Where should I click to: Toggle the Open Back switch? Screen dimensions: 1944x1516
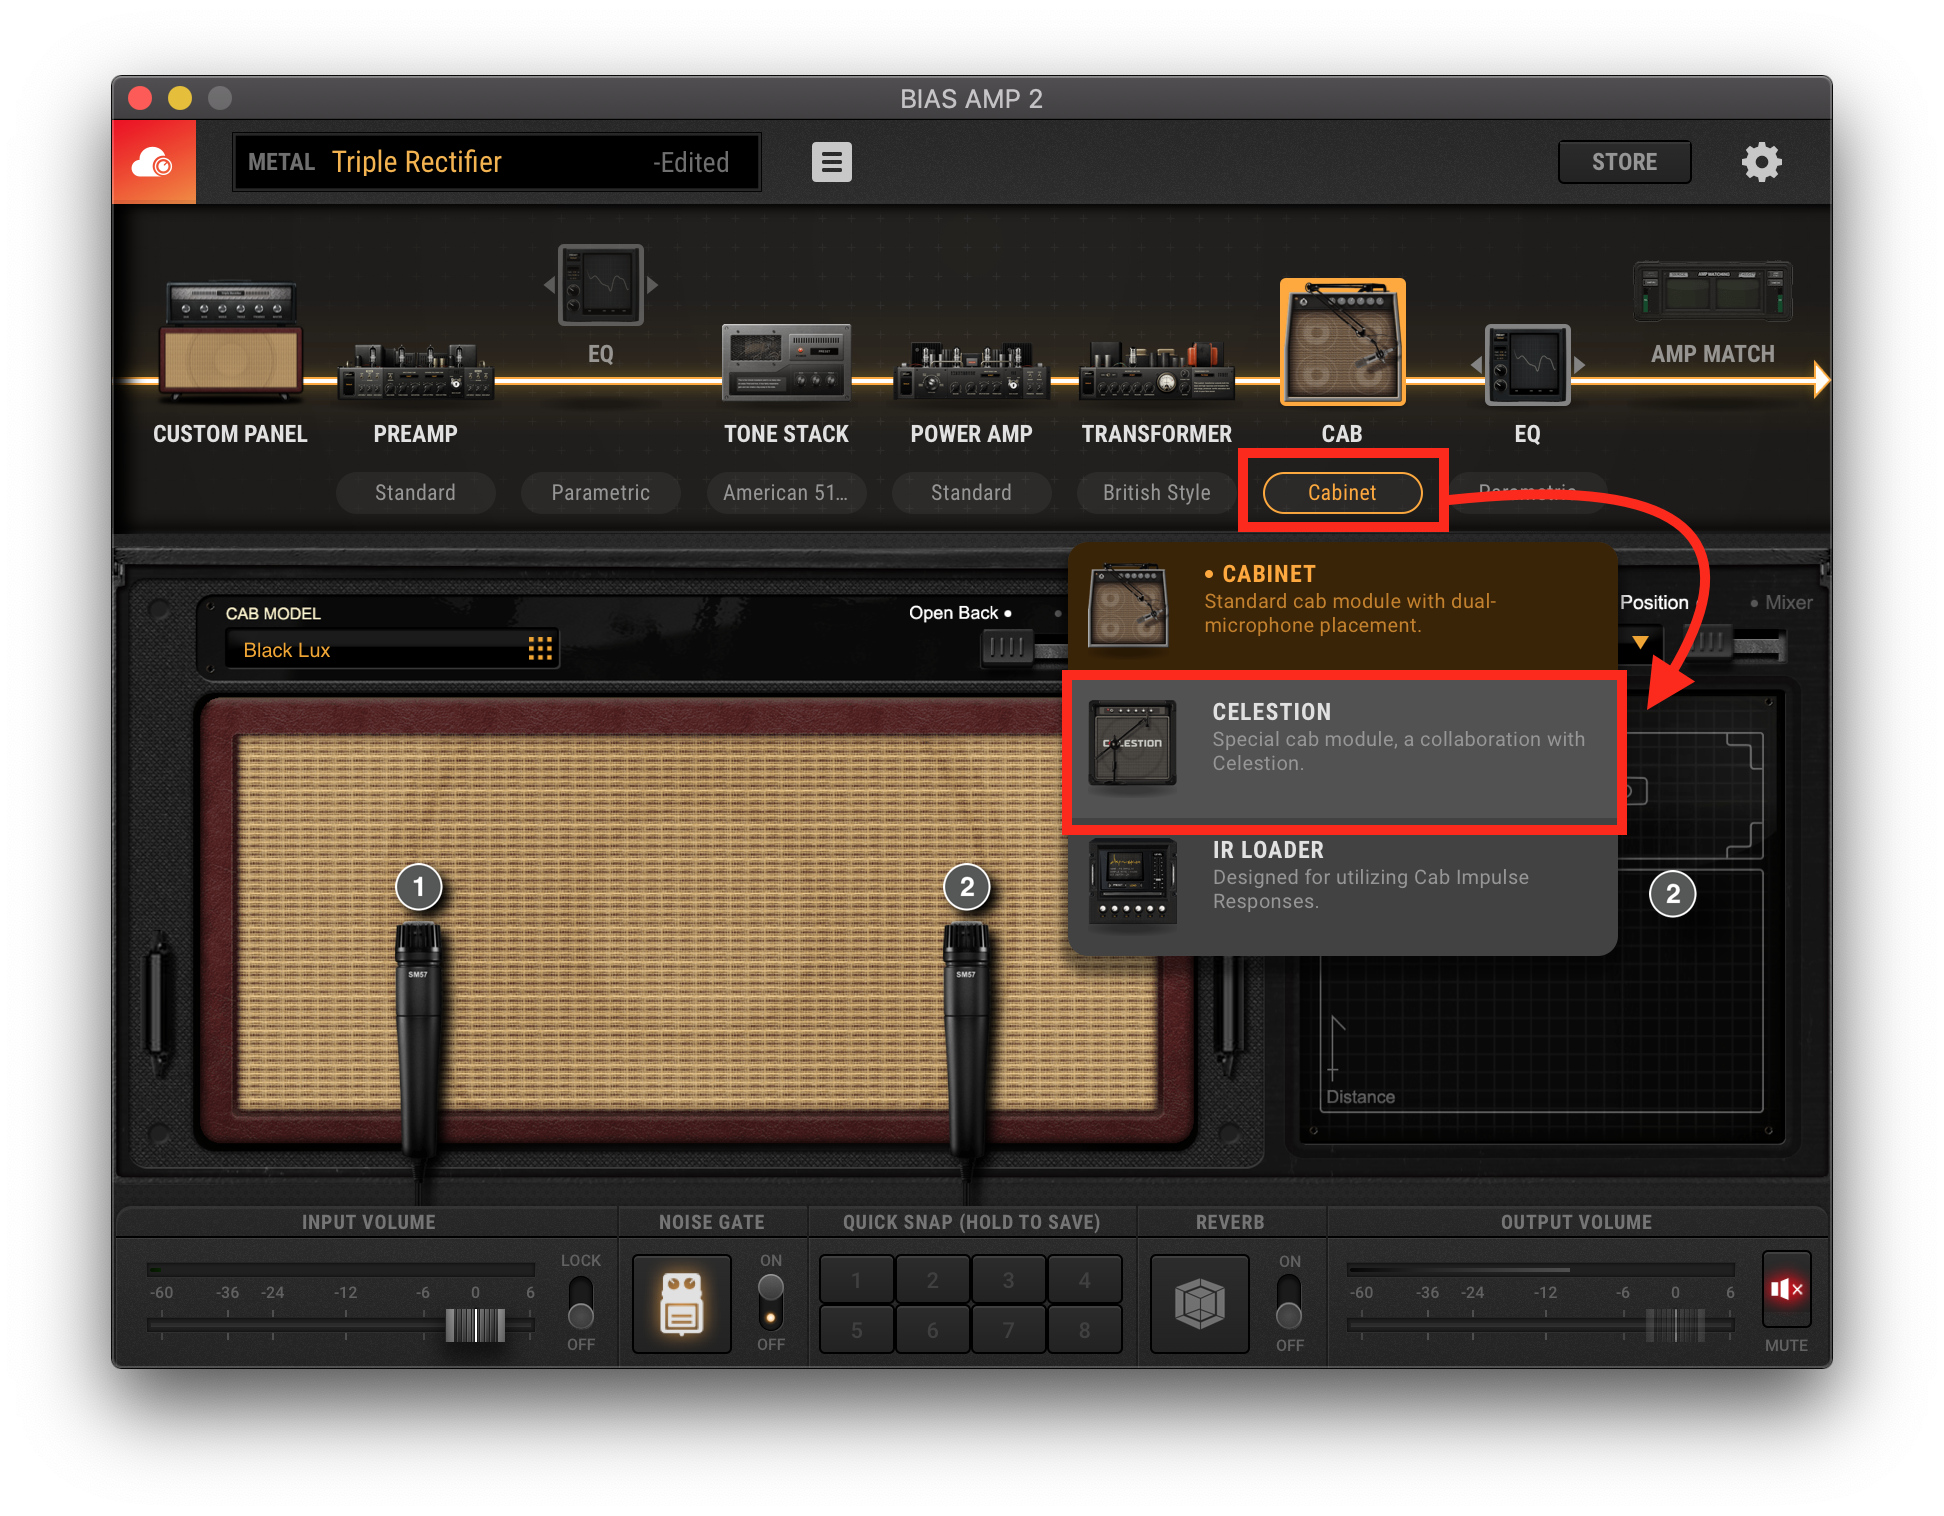[1023, 647]
